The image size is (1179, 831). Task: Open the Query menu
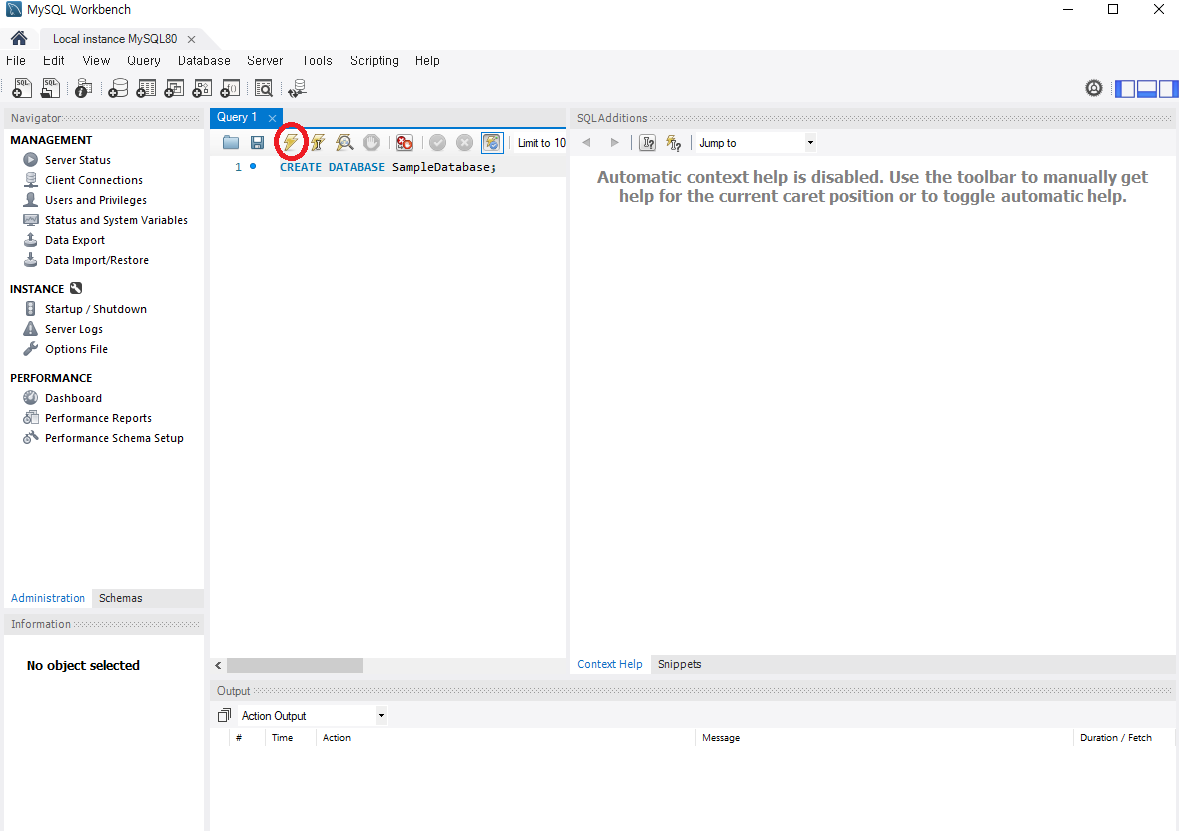pos(144,61)
